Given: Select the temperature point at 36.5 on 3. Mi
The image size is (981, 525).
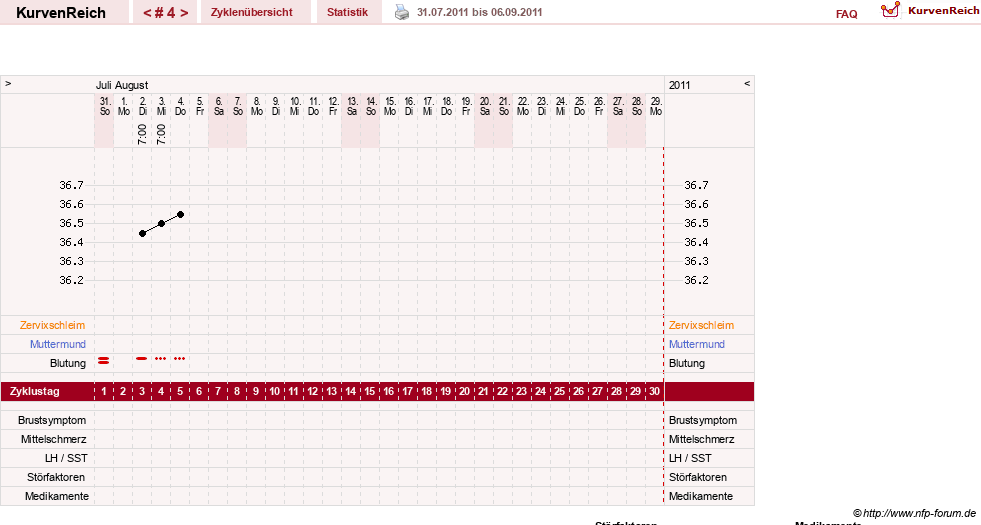Looking at the screenshot, I should (x=161, y=223).
